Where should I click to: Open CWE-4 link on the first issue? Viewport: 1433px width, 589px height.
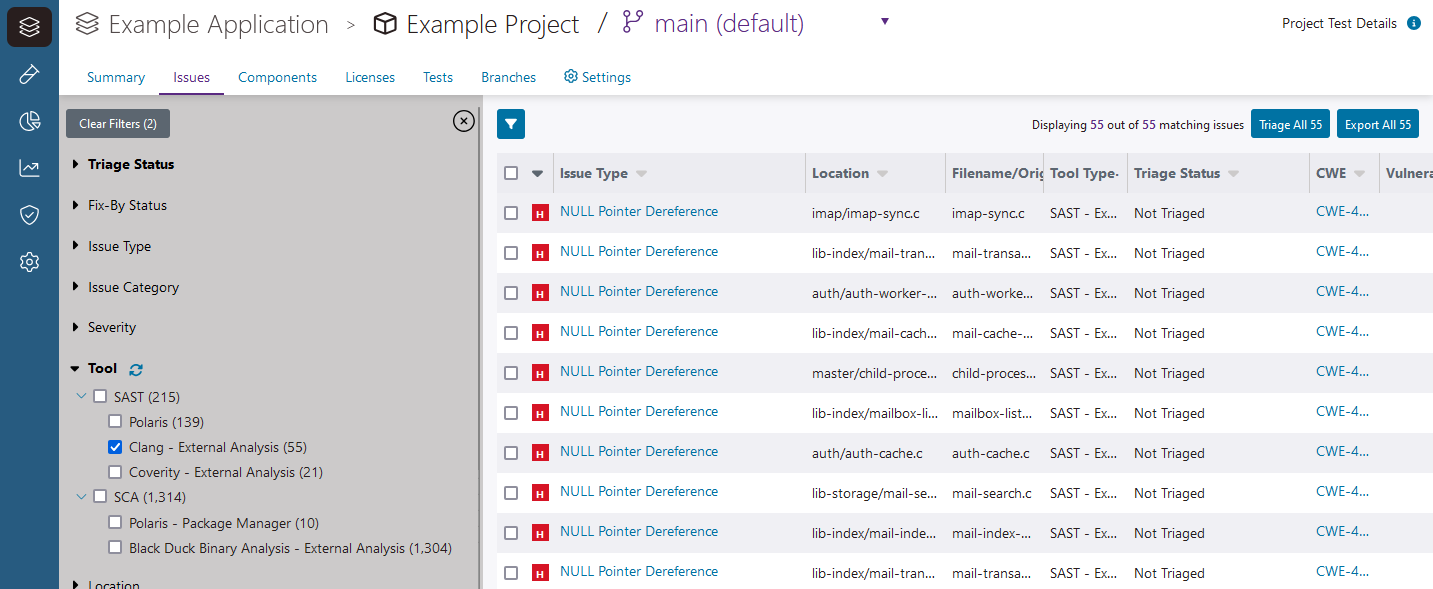pyautogui.click(x=1340, y=212)
